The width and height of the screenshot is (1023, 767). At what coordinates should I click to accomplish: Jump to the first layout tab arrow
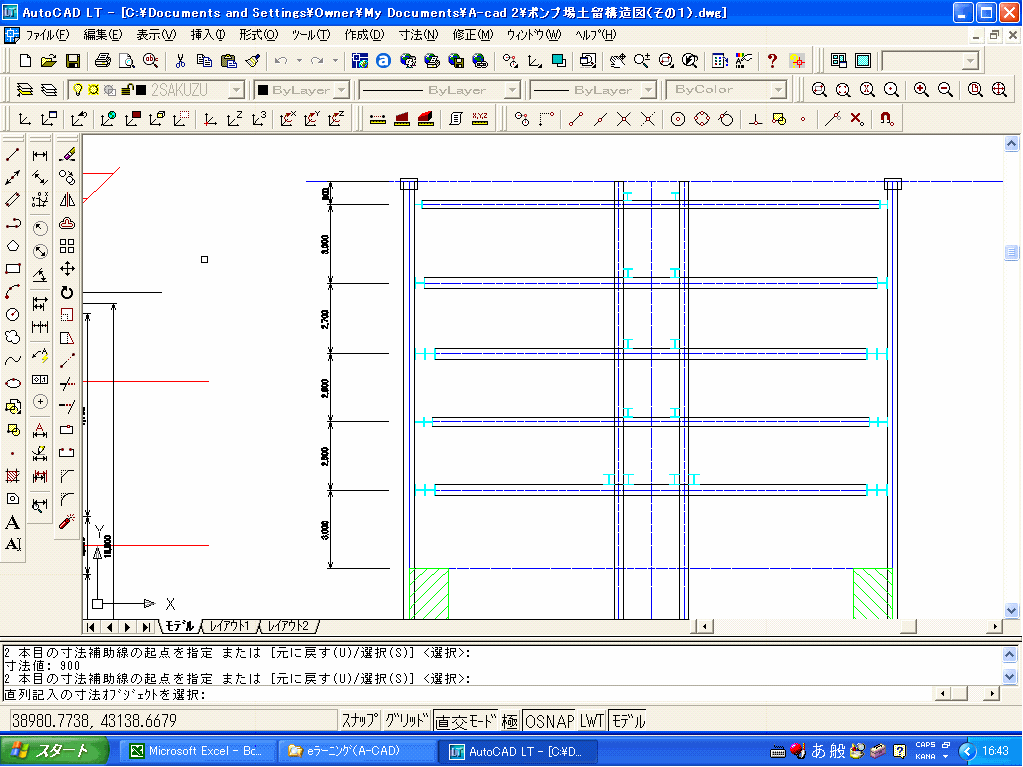91,627
